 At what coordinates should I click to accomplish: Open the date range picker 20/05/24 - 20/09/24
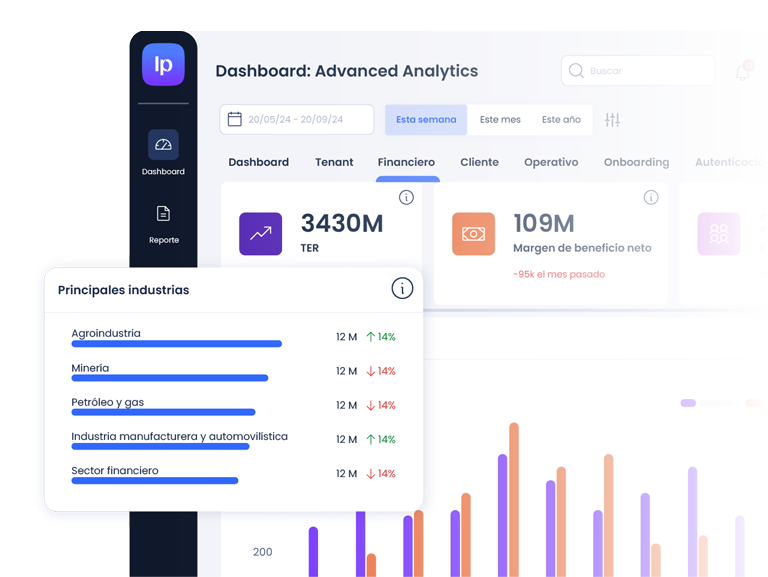(x=296, y=120)
